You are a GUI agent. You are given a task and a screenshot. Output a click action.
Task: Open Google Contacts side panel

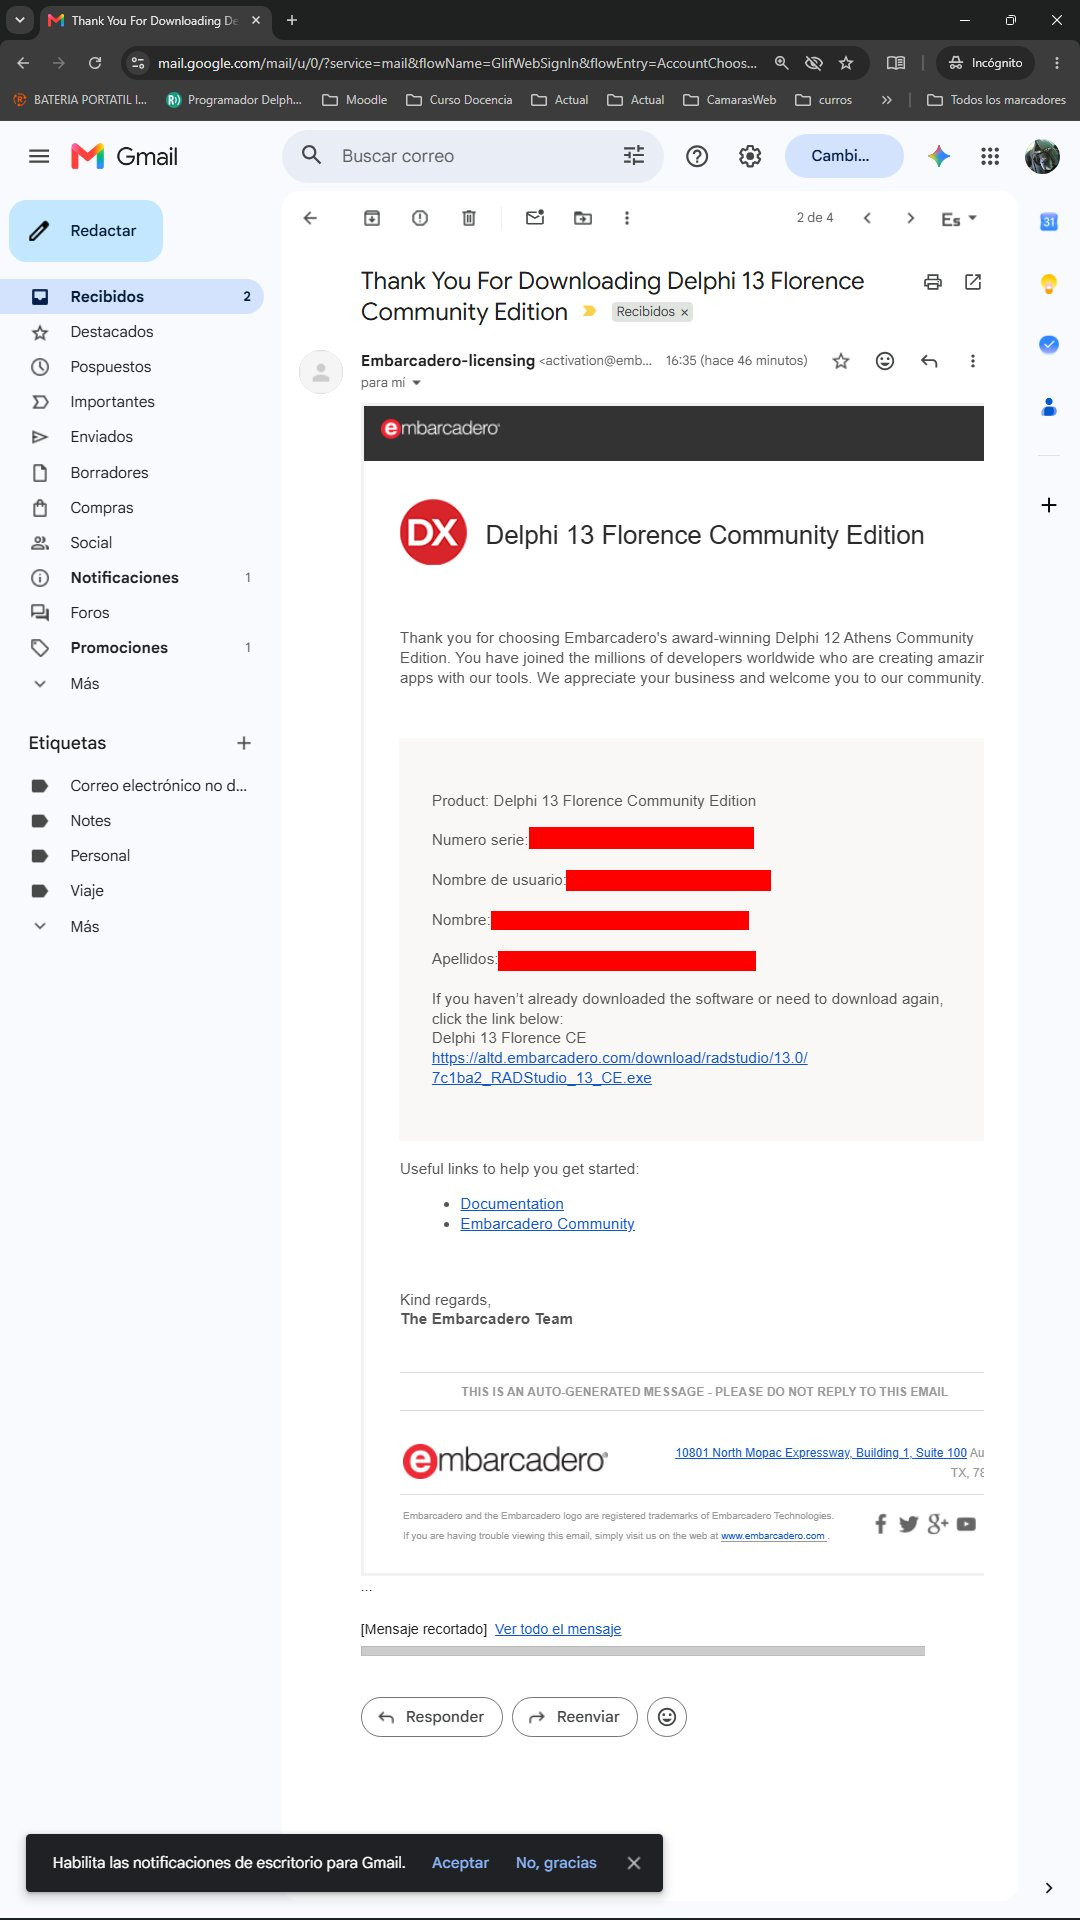[1049, 407]
